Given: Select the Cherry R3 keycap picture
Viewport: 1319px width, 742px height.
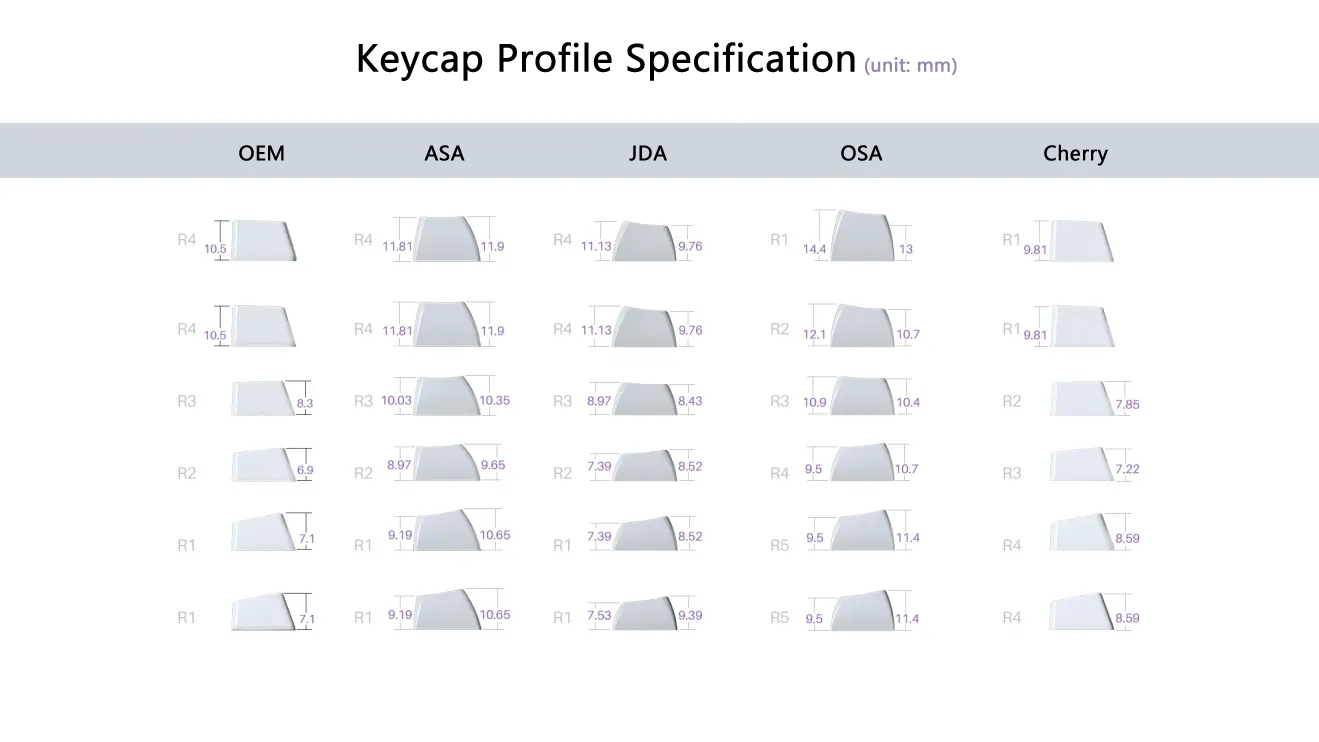Looking at the screenshot, I should pos(1083,465).
